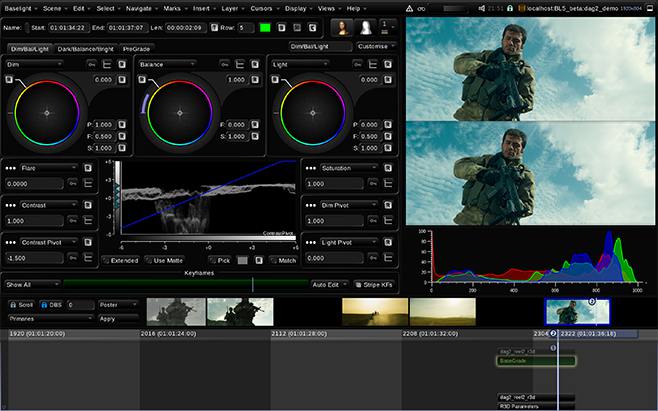
Task: Click the green colour swatch near Row
Action: pos(265,28)
